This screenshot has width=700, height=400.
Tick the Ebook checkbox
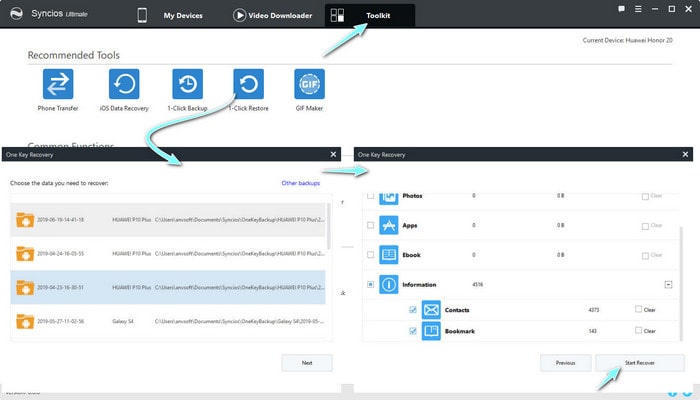[371, 255]
